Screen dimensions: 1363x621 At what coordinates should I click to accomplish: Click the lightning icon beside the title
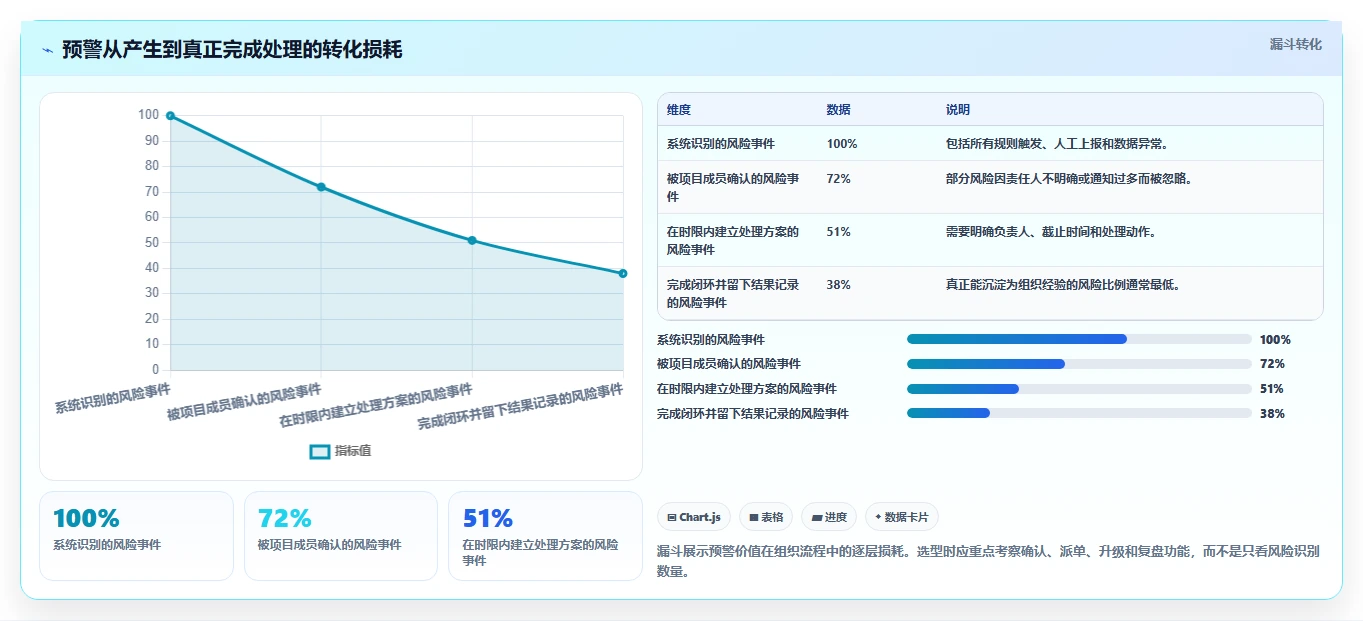48,50
